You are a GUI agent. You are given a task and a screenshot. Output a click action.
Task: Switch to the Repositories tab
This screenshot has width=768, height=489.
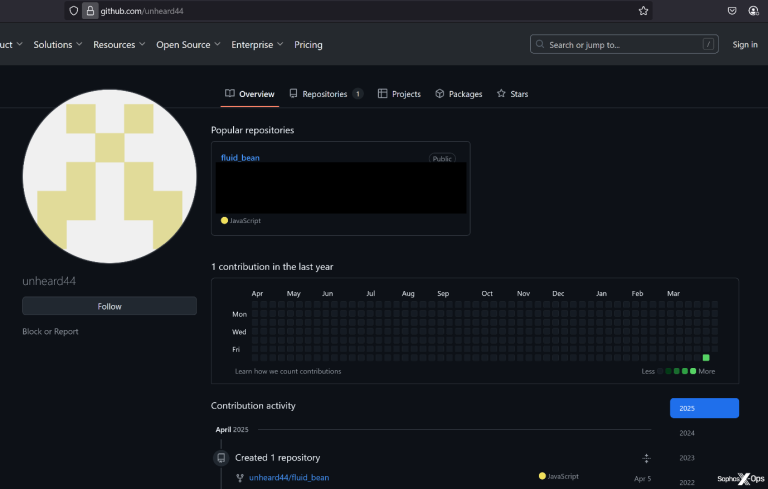[326, 94]
